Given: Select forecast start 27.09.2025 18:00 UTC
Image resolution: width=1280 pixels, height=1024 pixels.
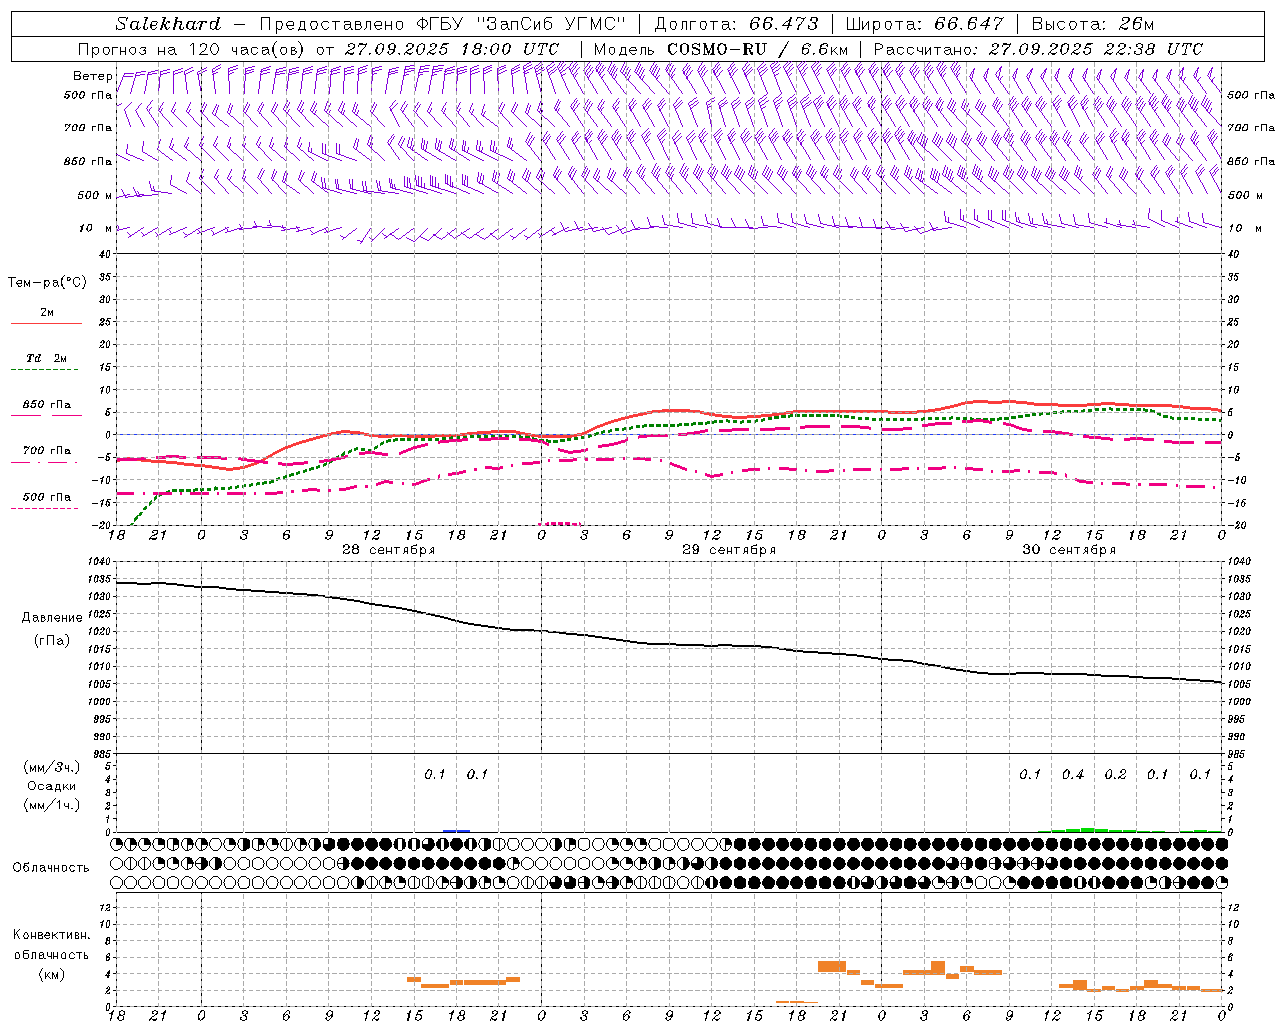Looking at the screenshot, I should pyautogui.click(x=452, y=49).
